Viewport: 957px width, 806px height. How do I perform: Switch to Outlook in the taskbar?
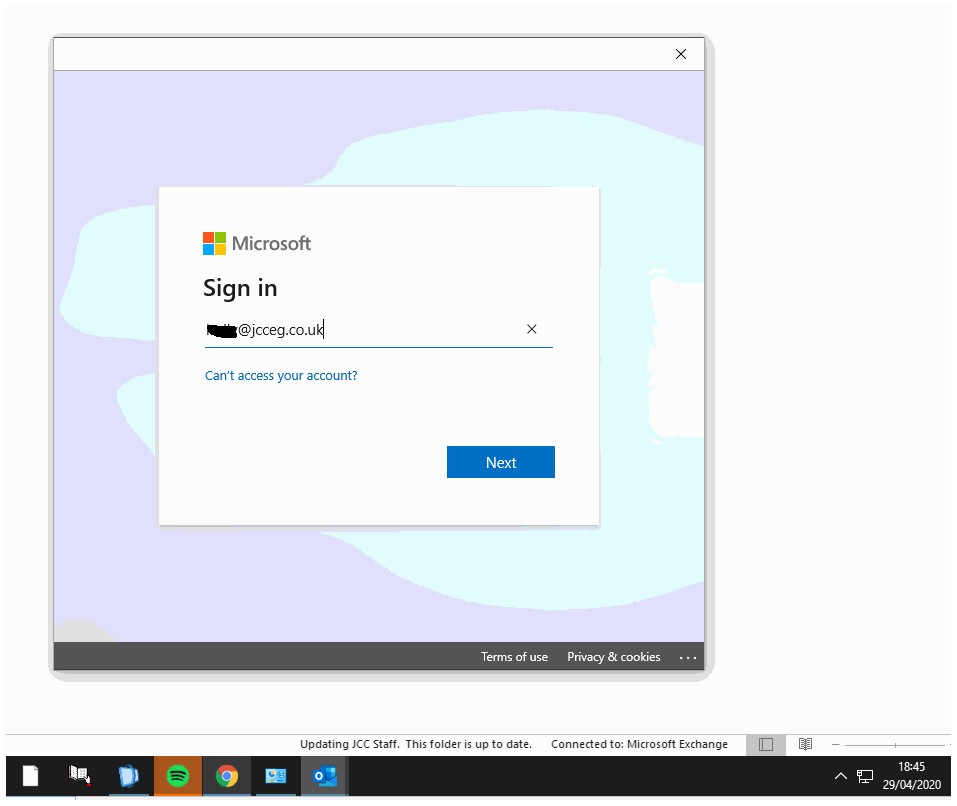point(324,776)
